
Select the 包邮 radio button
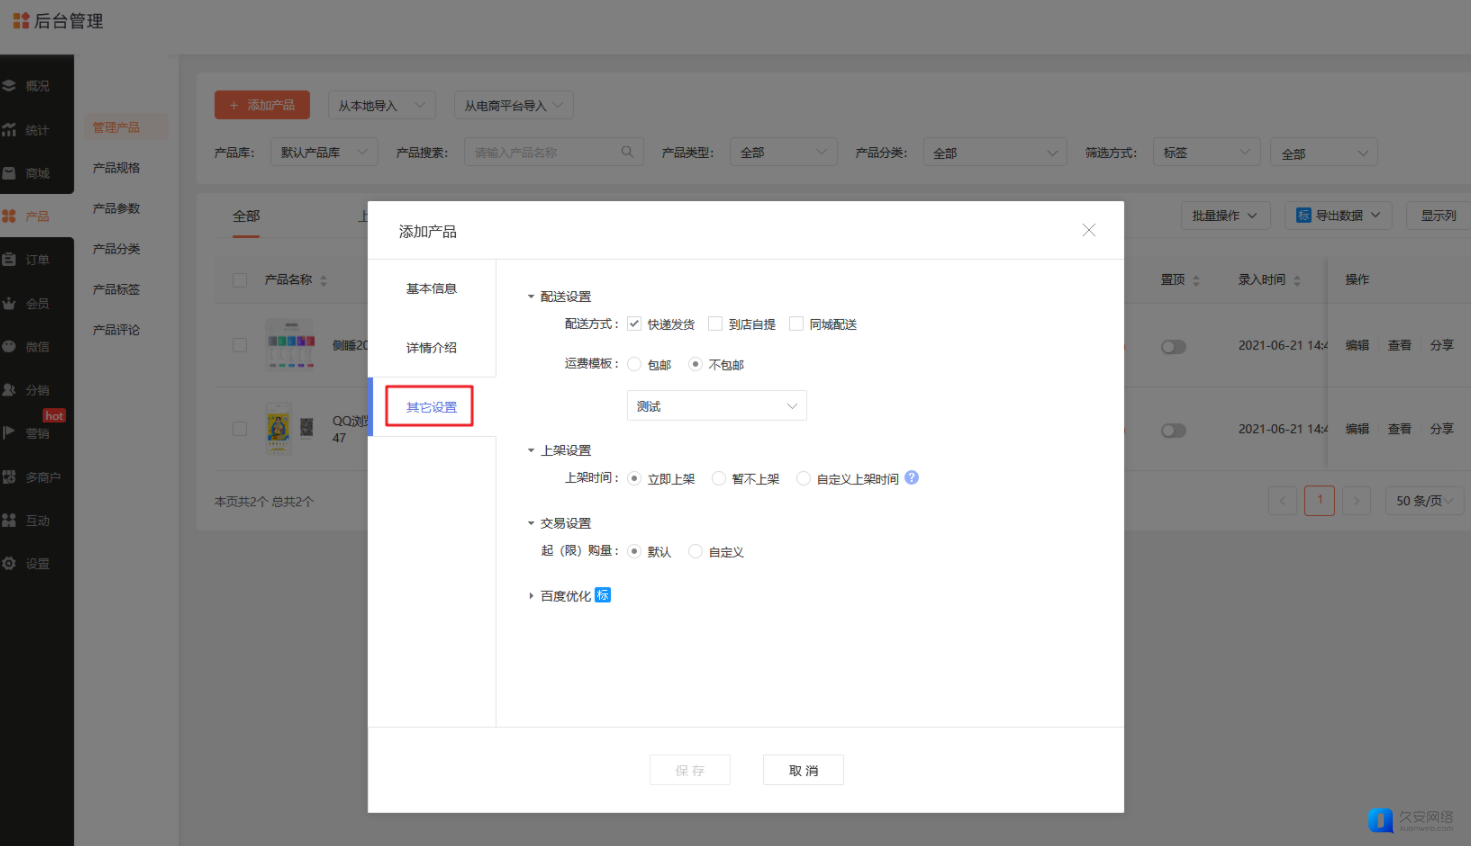point(634,364)
